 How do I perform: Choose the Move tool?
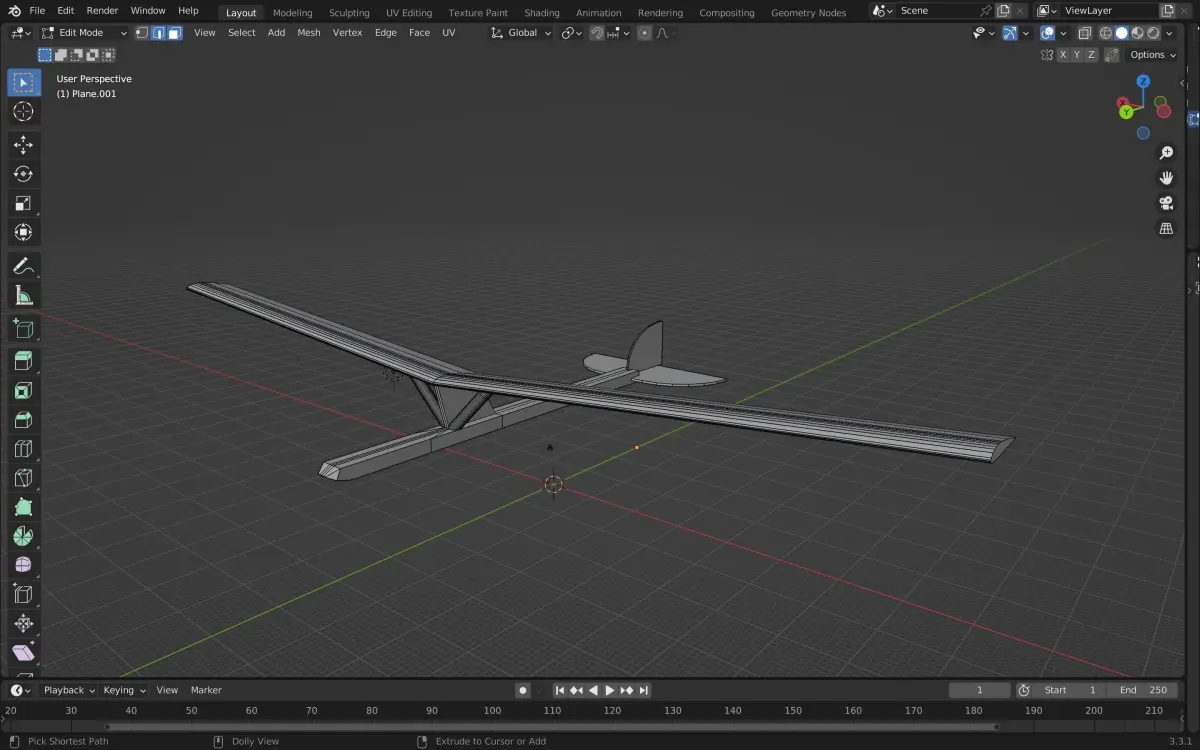pyautogui.click(x=24, y=145)
